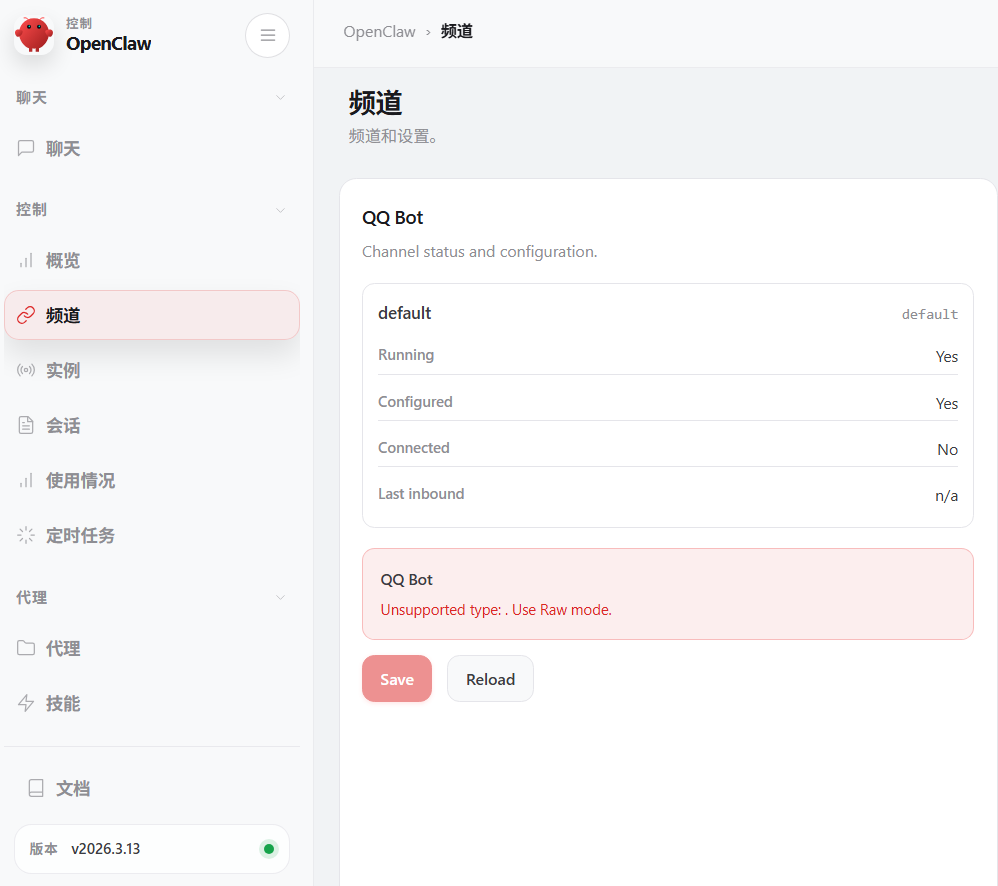Click the scheduled tasks spinner icon
The height and width of the screenshot is (886, 998).
26,535
